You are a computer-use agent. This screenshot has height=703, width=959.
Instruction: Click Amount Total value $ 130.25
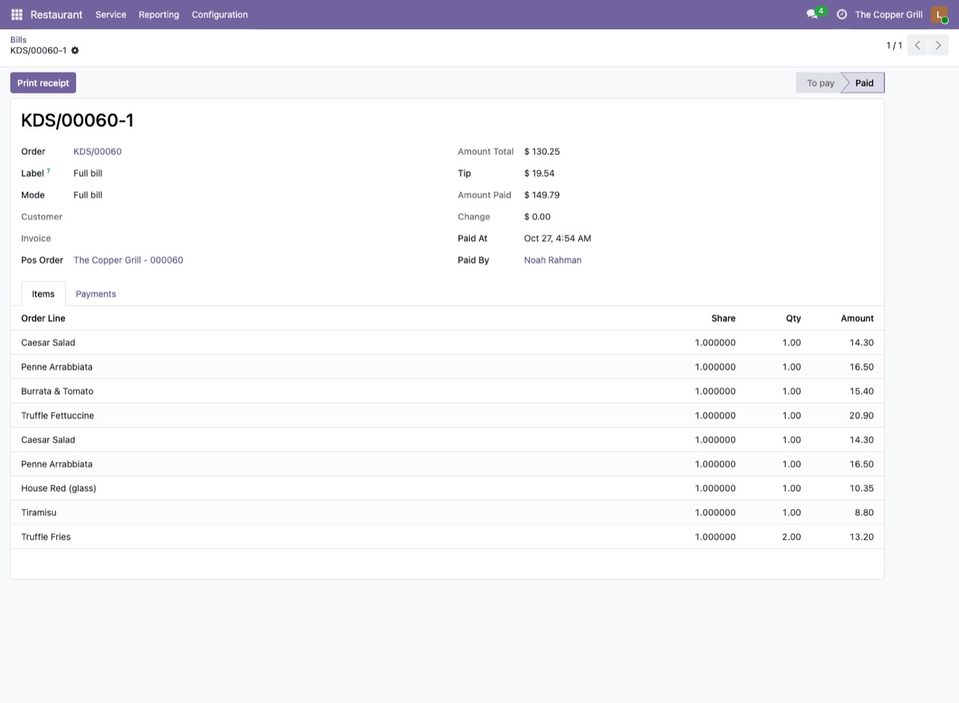point(542,151)
